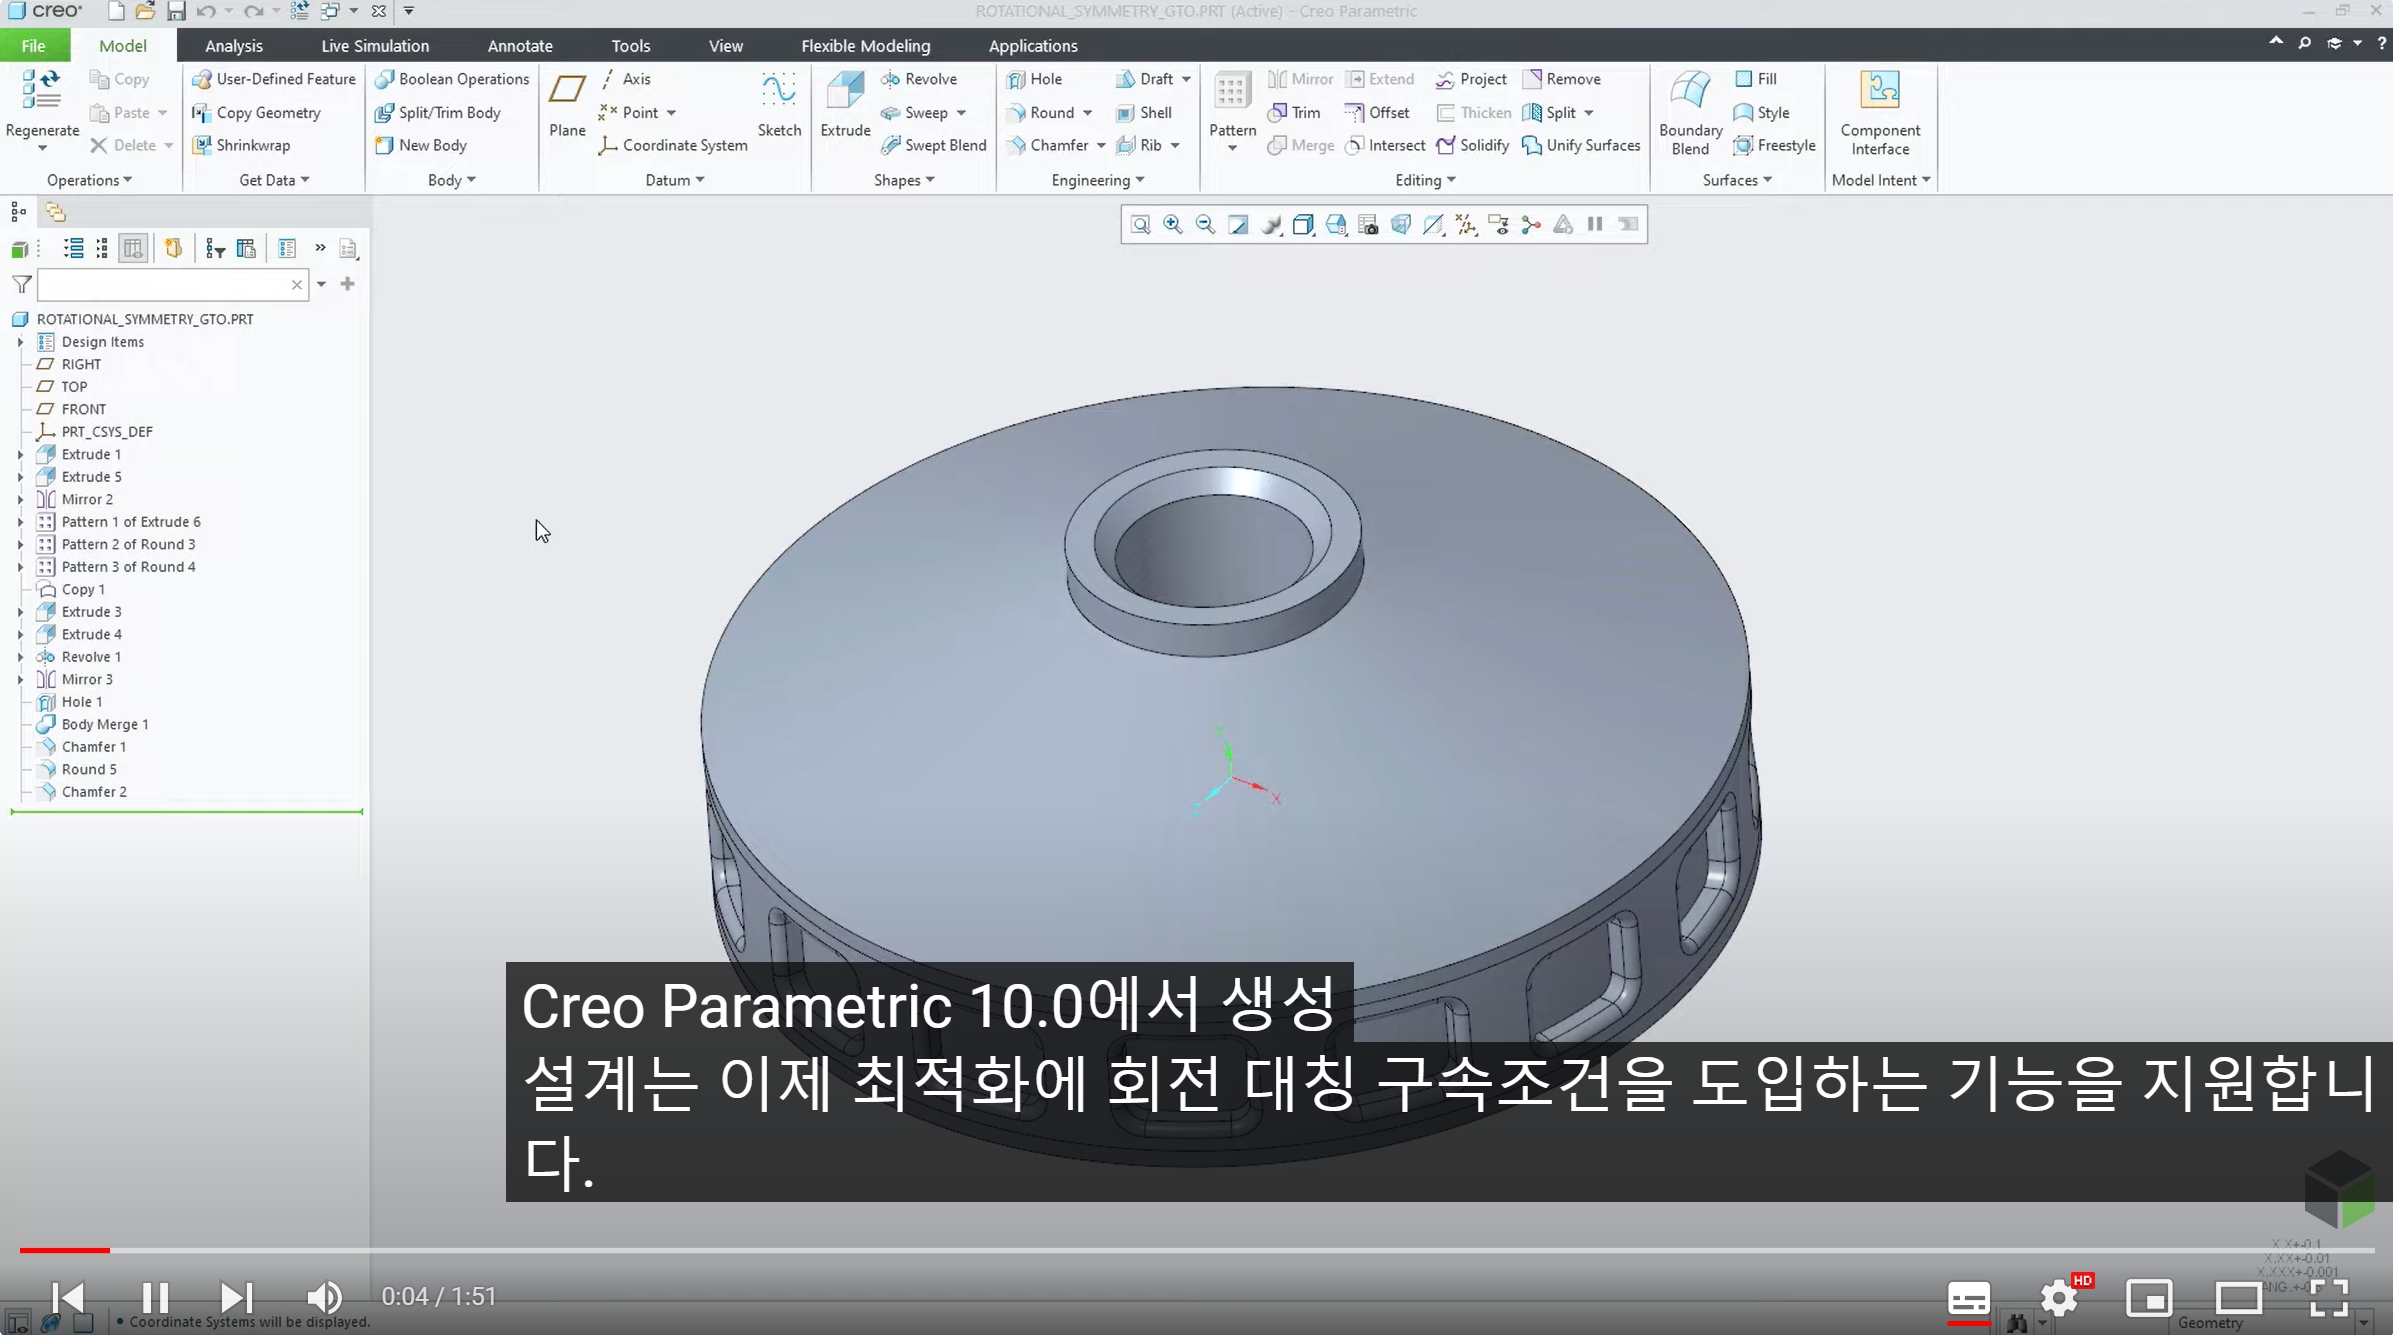This screenshot has height=1335, width=2393.
Task: Open the Round dropdown arrow
Action: (x=1087, y=113)
